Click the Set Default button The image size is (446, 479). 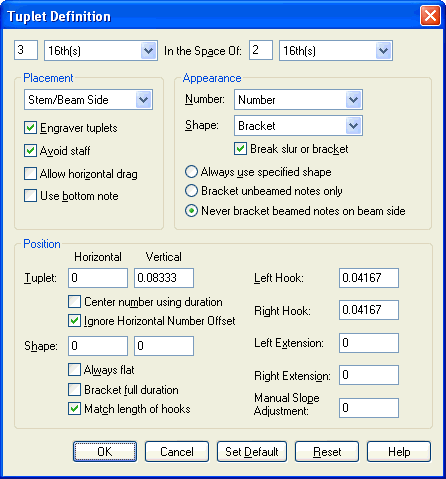(252, 452)
